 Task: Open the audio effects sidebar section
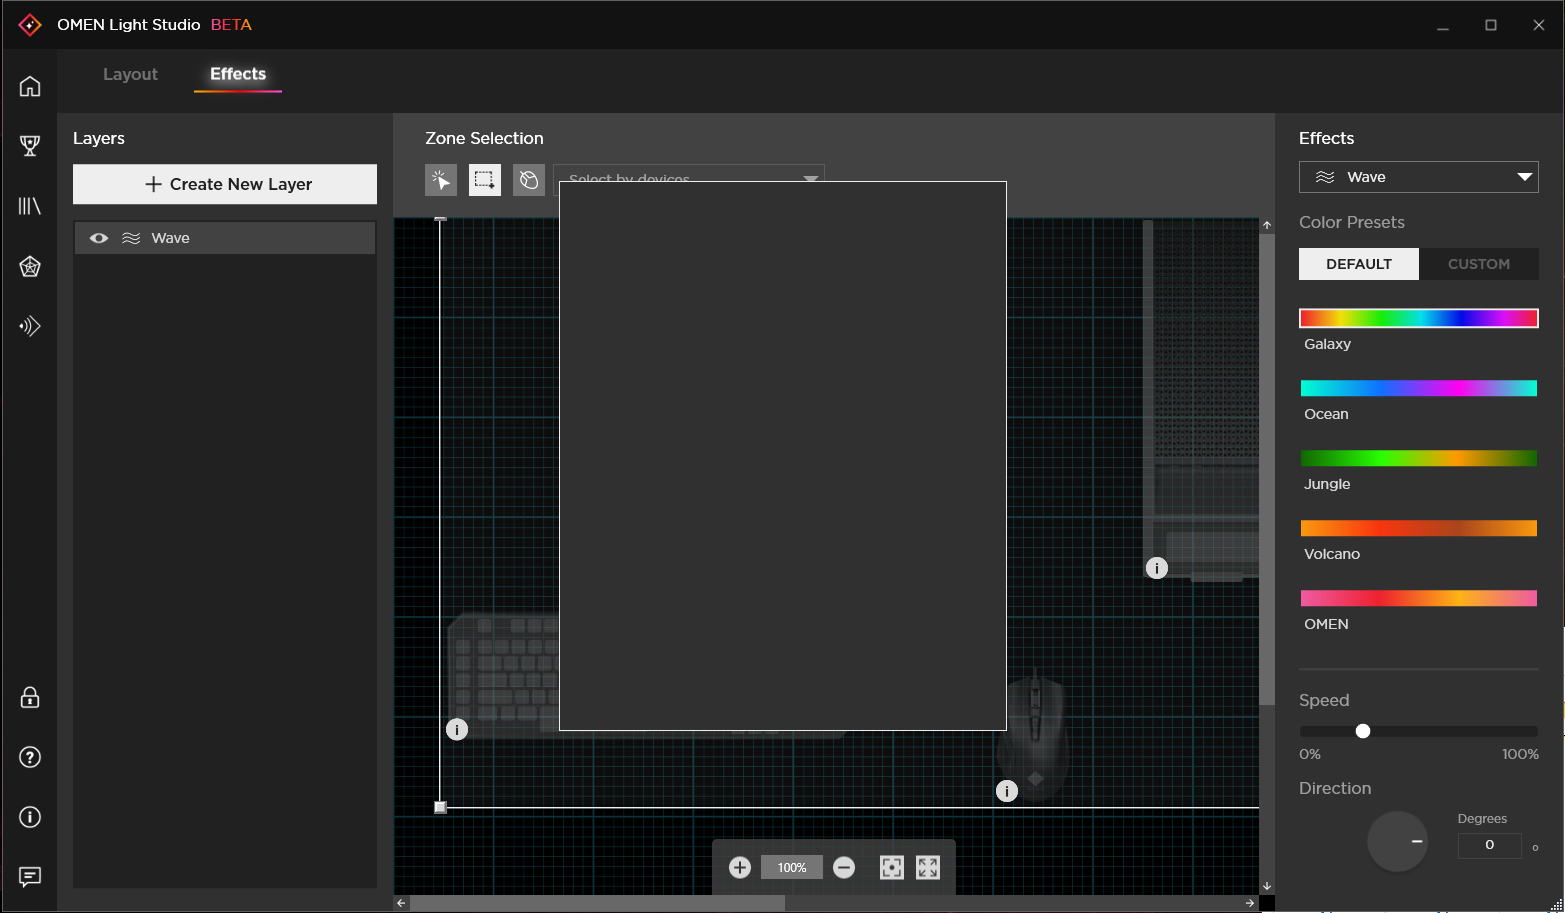pyautogui.click(x=29, y=326)
